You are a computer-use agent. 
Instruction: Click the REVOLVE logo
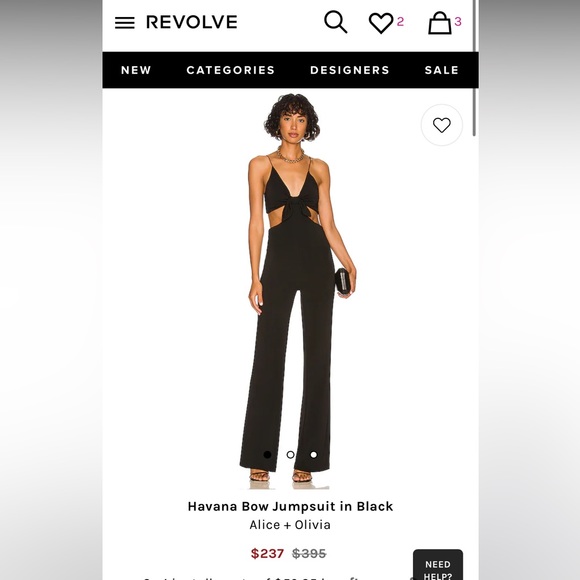click(x=192, y=22)
